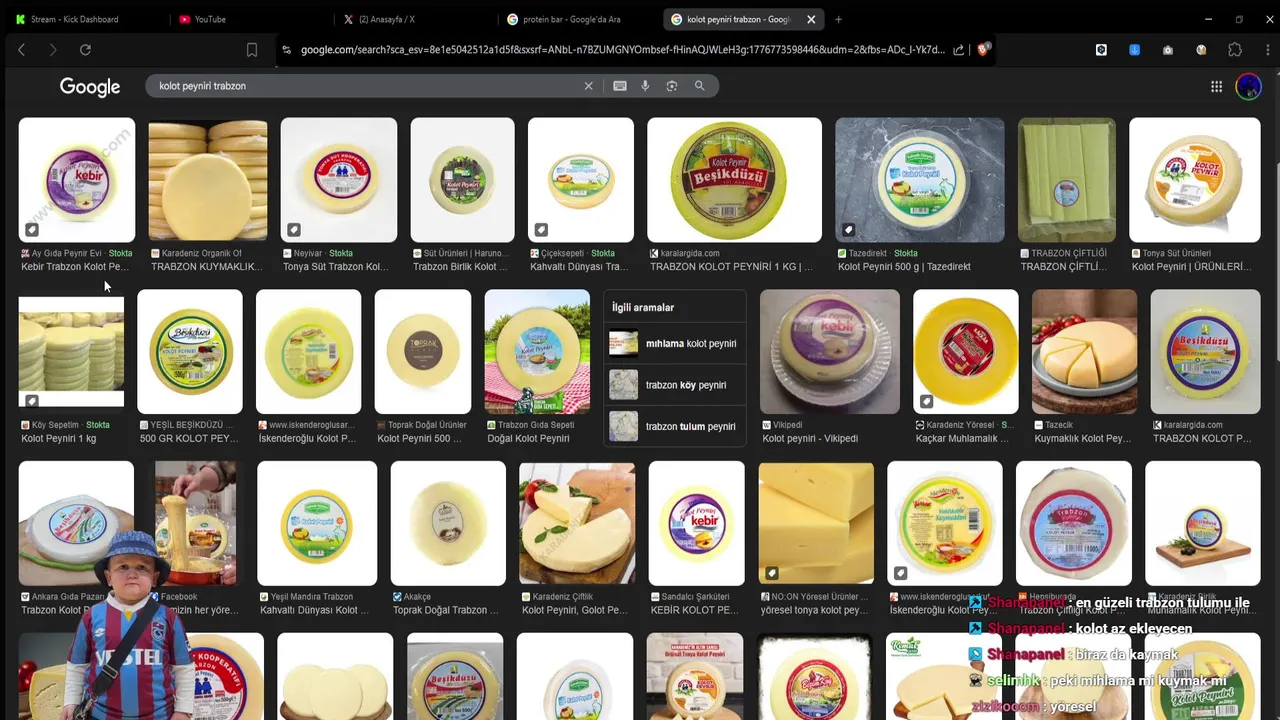Open Tonya Süt Ürünleri Kolot Peyniri image
The image size is (1280, 720).
tap(1195, 180)
